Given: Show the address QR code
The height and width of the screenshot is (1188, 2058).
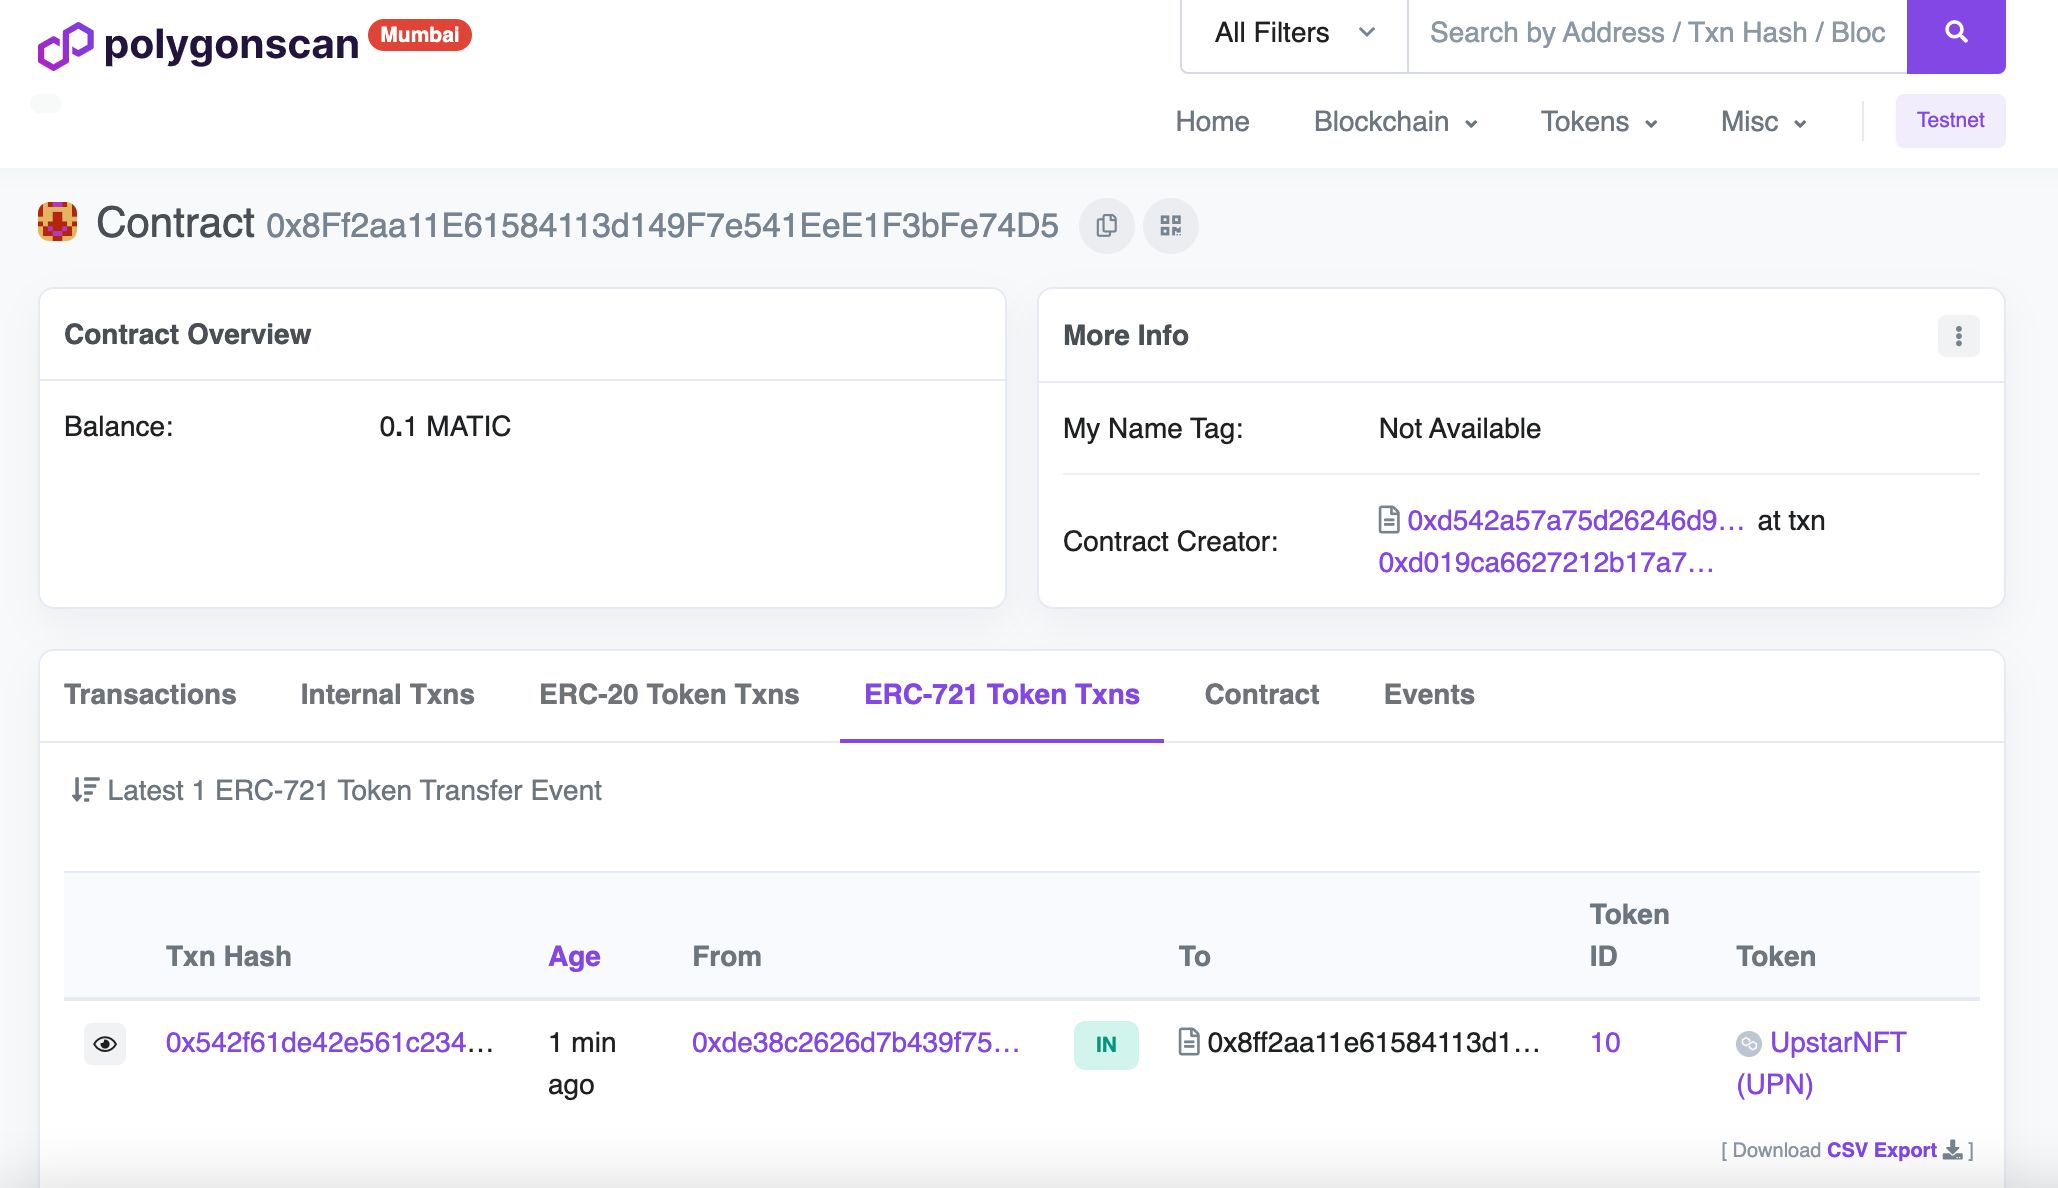Looking at the screenshot, I should click(x=1171, y=226).
